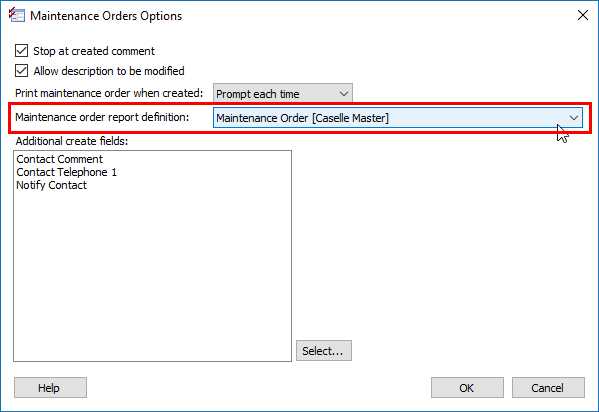The height and width of the screenshot is (412, 599).
Task: Expand the report definition dropdown chevron
Action: pos(573,118)
